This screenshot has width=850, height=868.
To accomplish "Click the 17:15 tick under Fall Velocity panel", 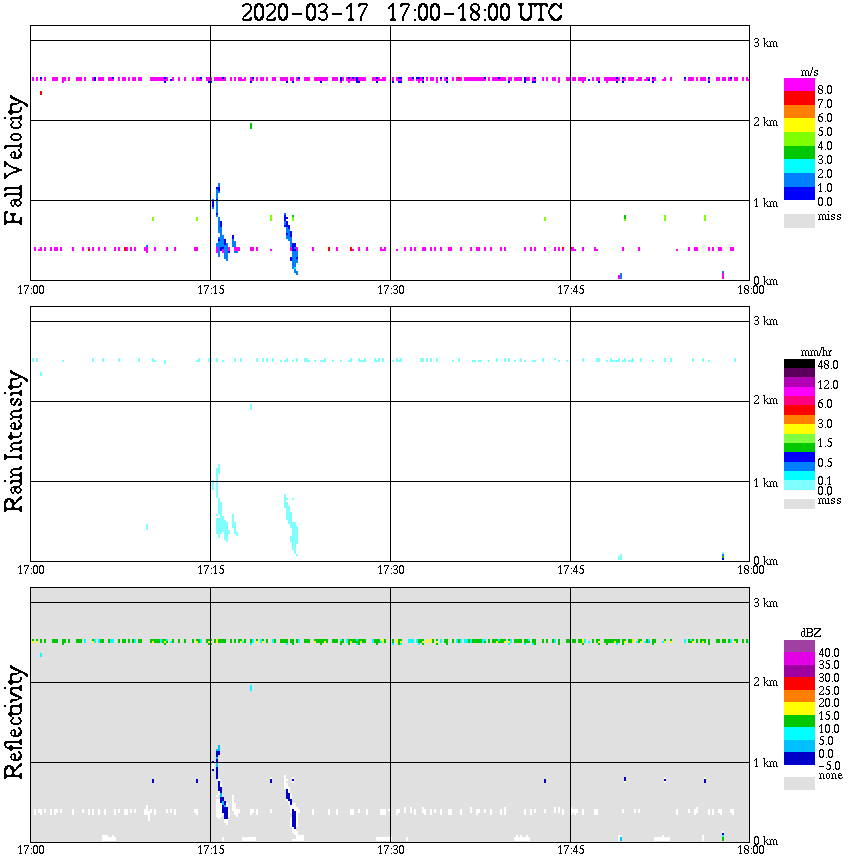I will pos(210,290).
